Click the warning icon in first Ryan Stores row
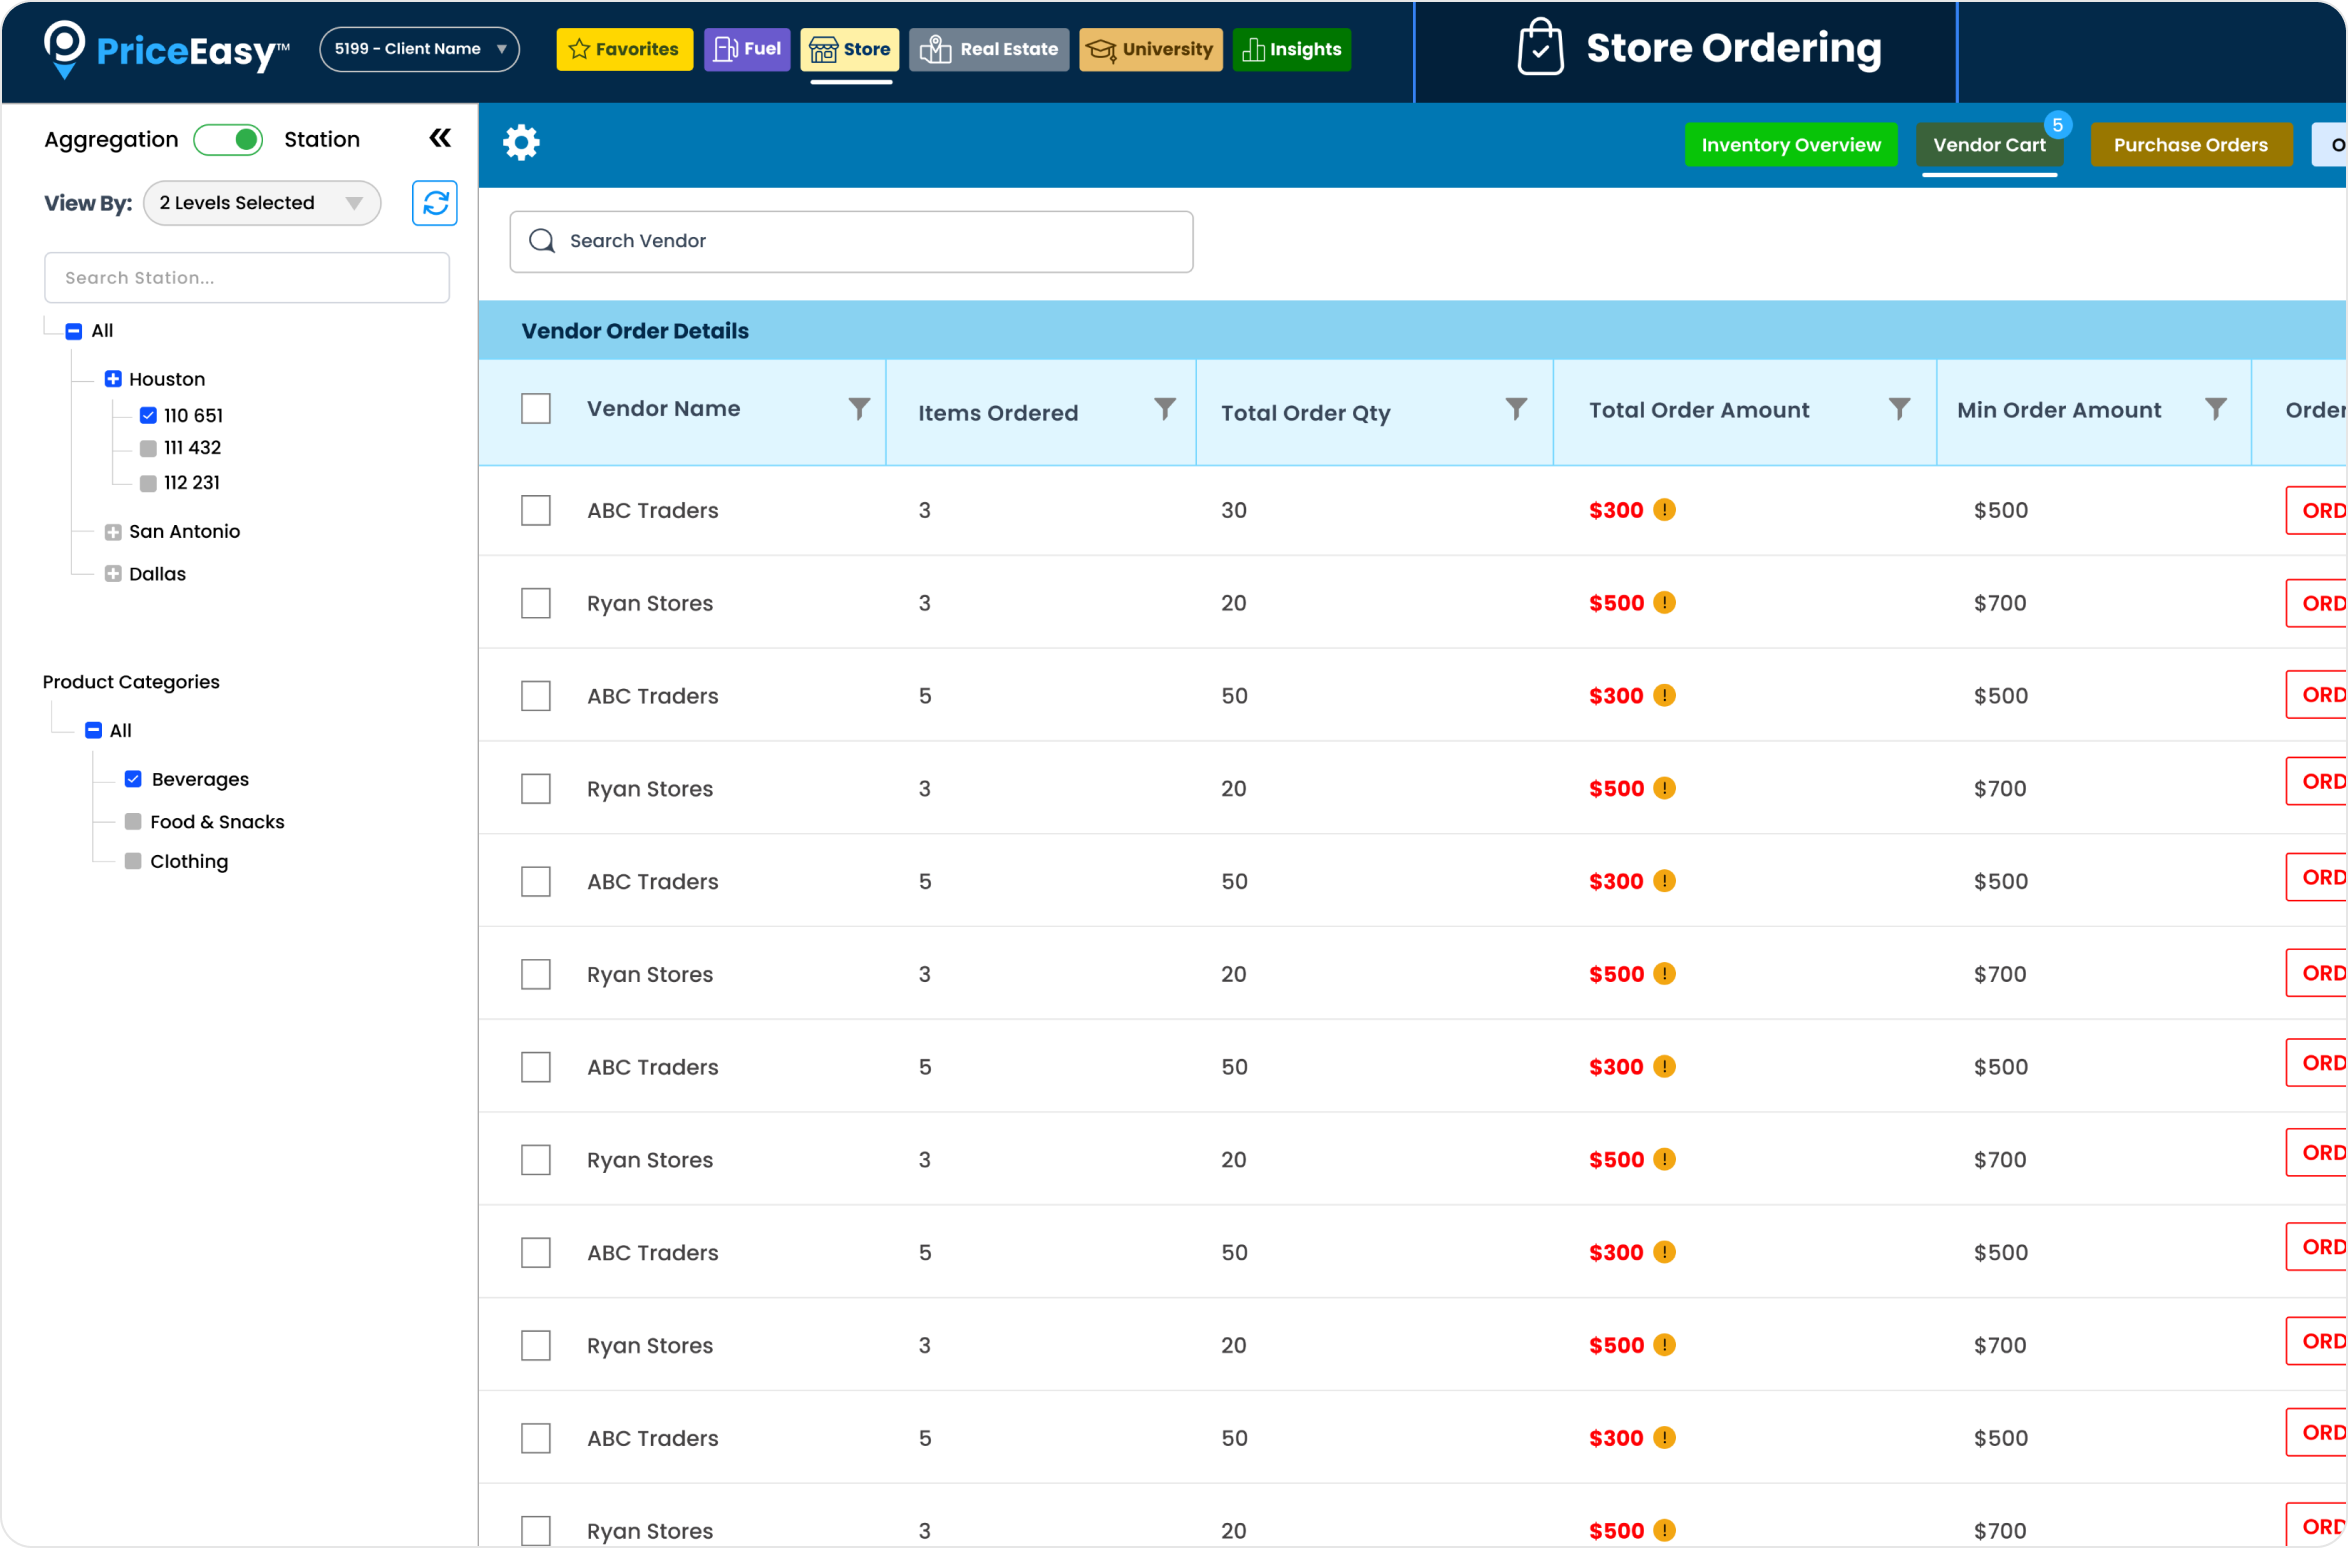Screen dimensions: 2348x1548 coord(1664,603)
